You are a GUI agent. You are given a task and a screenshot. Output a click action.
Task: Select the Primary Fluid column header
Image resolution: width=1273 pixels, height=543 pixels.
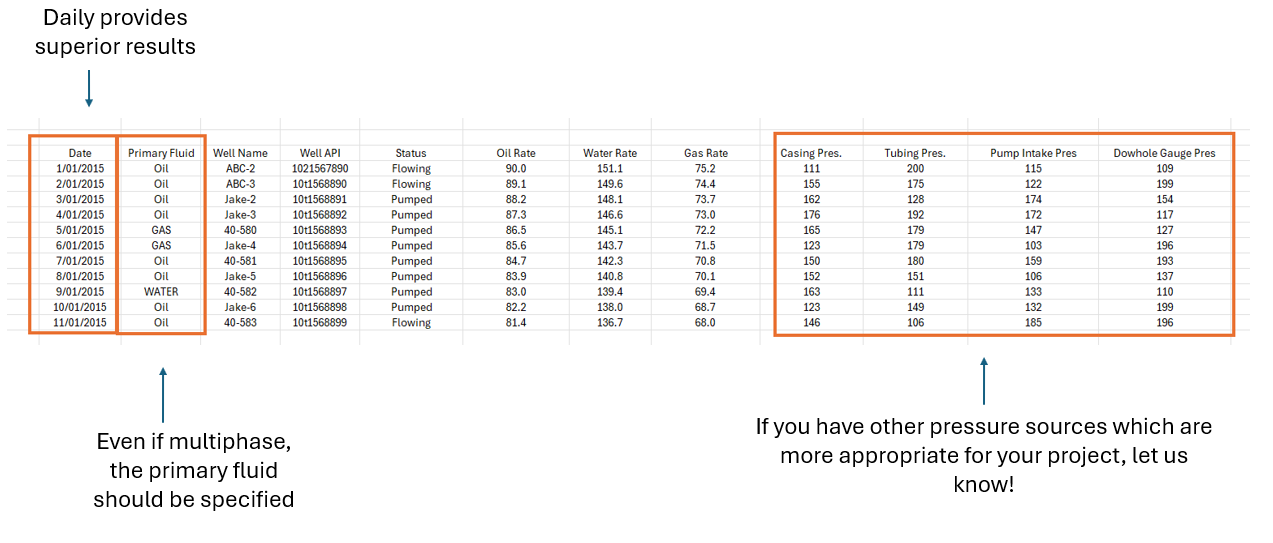tap(161, 153)
